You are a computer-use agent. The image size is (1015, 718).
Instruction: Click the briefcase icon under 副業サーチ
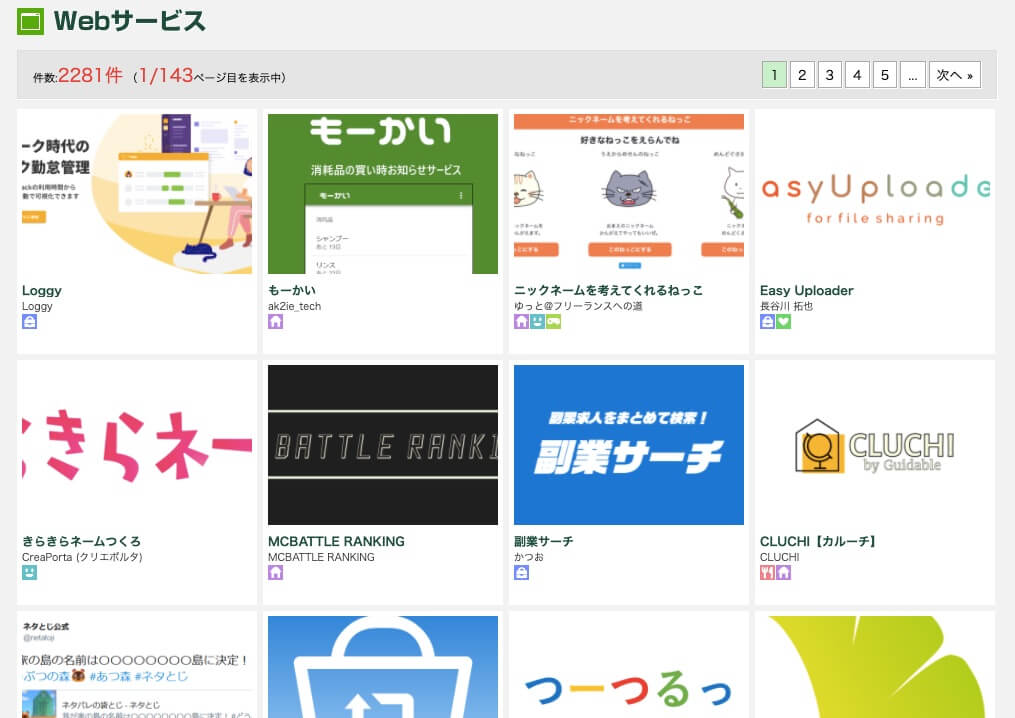point(521,572)
